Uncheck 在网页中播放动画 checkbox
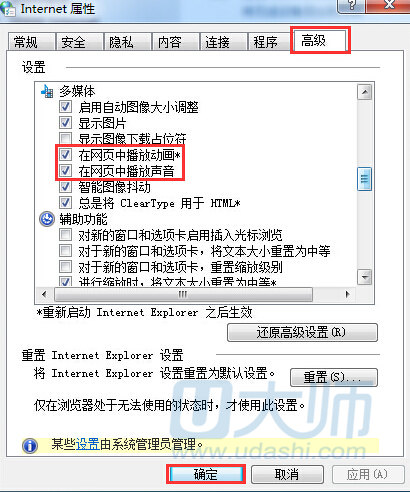The width and height of the screenshot is (410, 492). click(x=65, y=154)
